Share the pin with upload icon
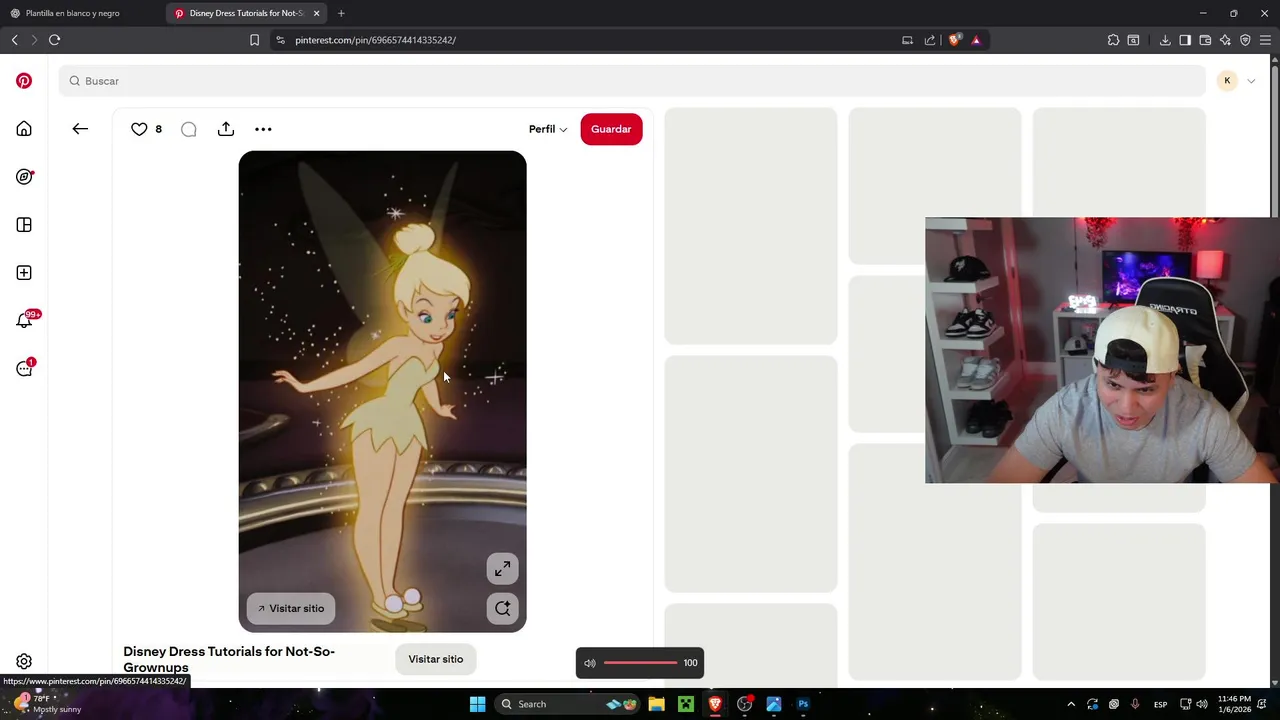Screen dimensions: 1280x720 [226, 129]
